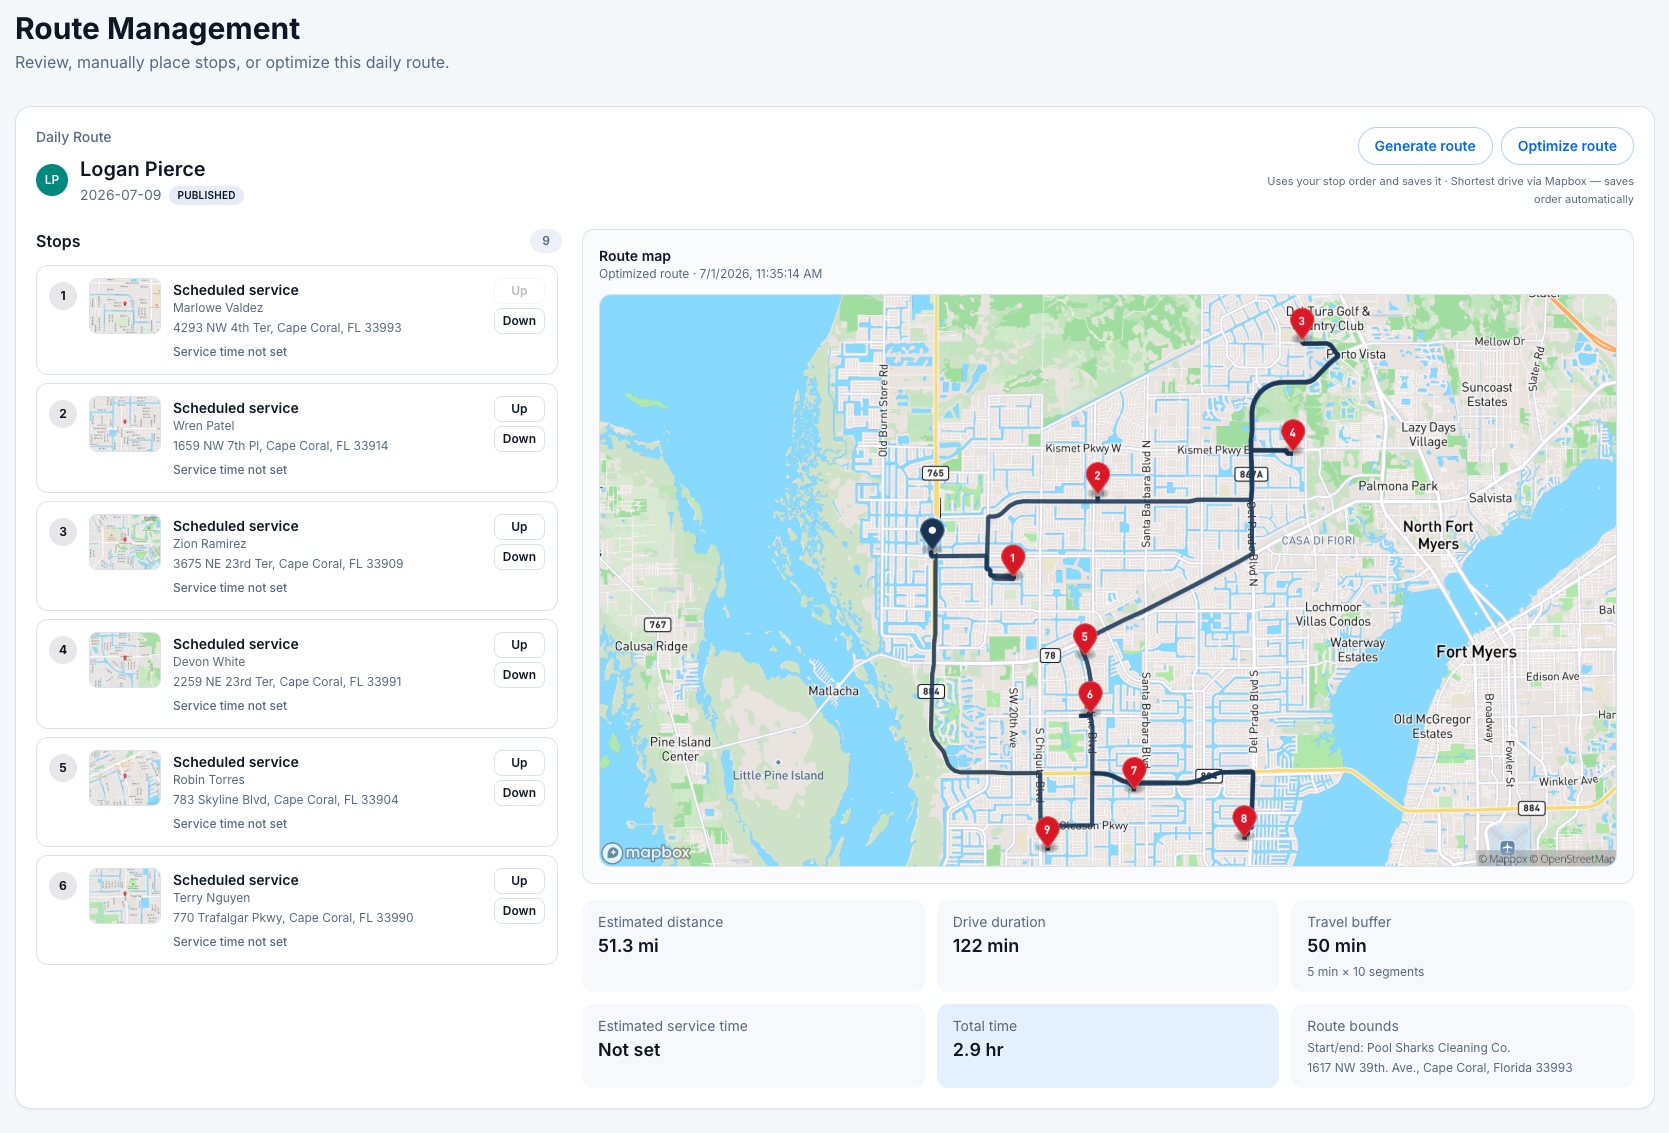Select address 783 Skyline Blvd
This screenshot has height=1133, width=1669.
click(285, 800)
